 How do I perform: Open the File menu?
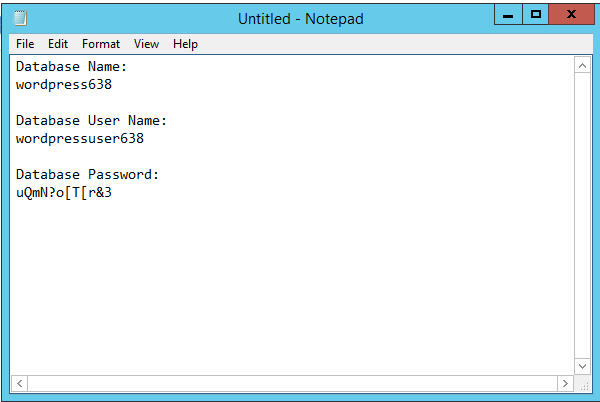pyautogui.click(x=25, y=44)
